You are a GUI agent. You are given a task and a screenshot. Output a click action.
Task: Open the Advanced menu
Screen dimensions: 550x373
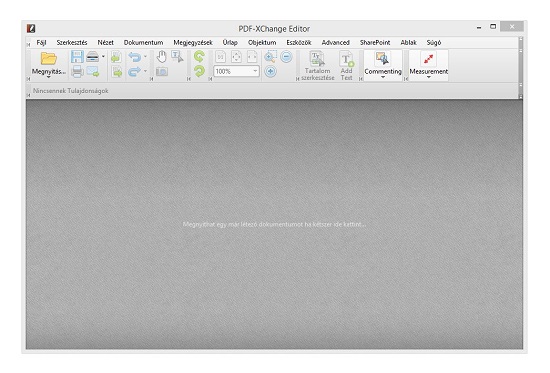(336, 42)
